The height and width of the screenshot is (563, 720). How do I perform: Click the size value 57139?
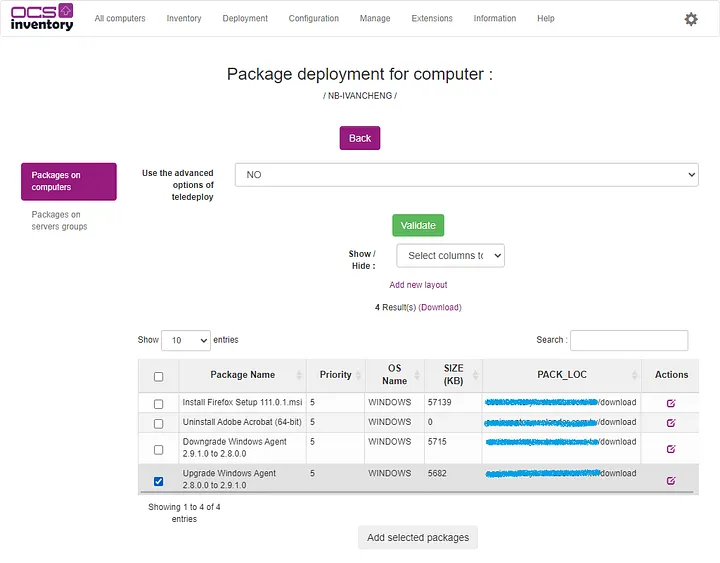[x=439, y=402]
